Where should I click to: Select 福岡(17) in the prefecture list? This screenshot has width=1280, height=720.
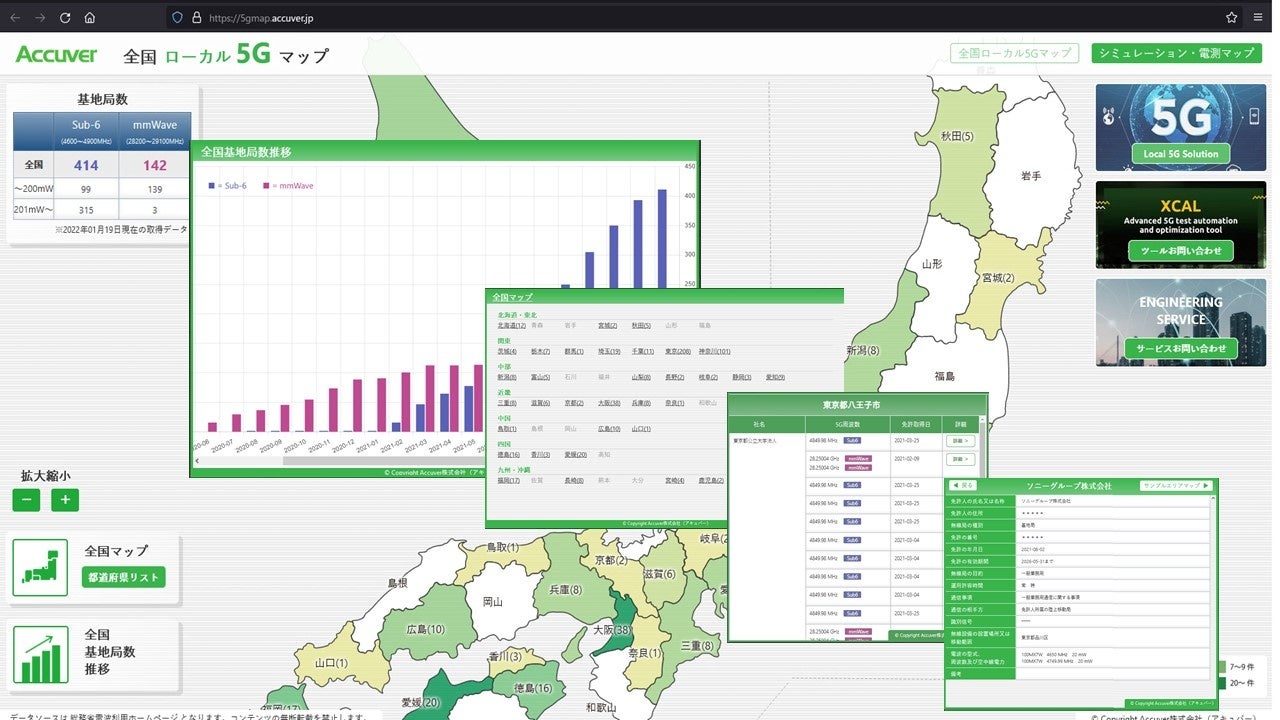coord(509,481)
